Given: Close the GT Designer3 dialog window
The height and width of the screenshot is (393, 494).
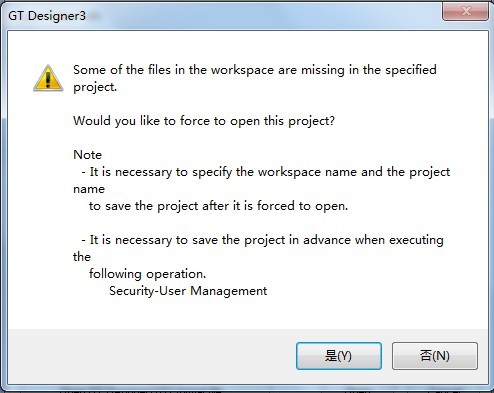Looking at the screenshot, I should tap(465, 11).
